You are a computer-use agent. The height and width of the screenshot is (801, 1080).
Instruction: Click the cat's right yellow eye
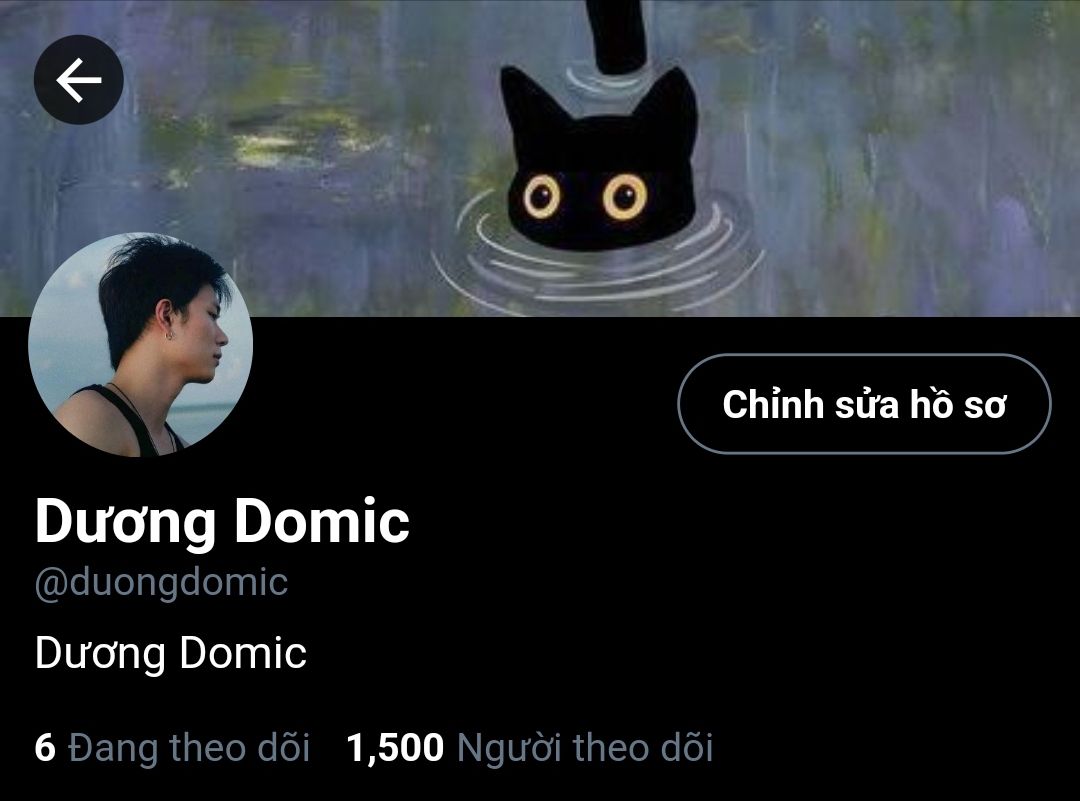pyautogui.click(x=625, y=196)
